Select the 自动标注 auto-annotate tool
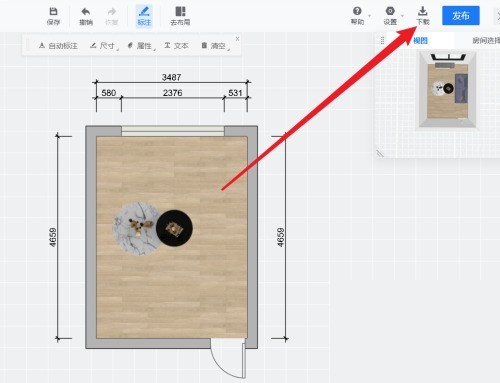Viewport: 500px width, 383px height. pyautogui.click(x=58, y=46)
